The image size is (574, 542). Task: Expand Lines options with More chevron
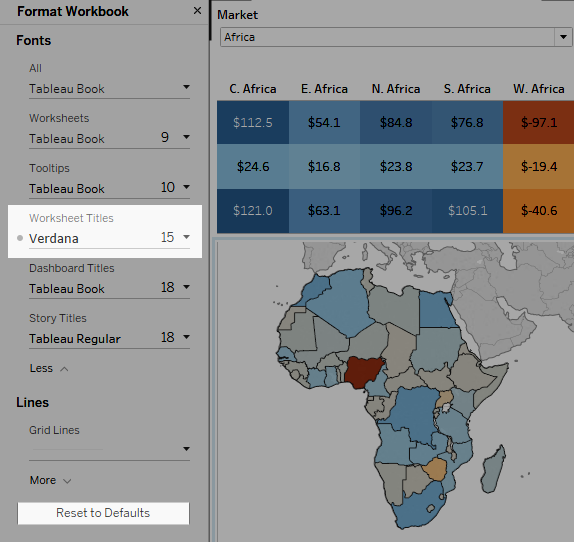[x=67, y=481]
